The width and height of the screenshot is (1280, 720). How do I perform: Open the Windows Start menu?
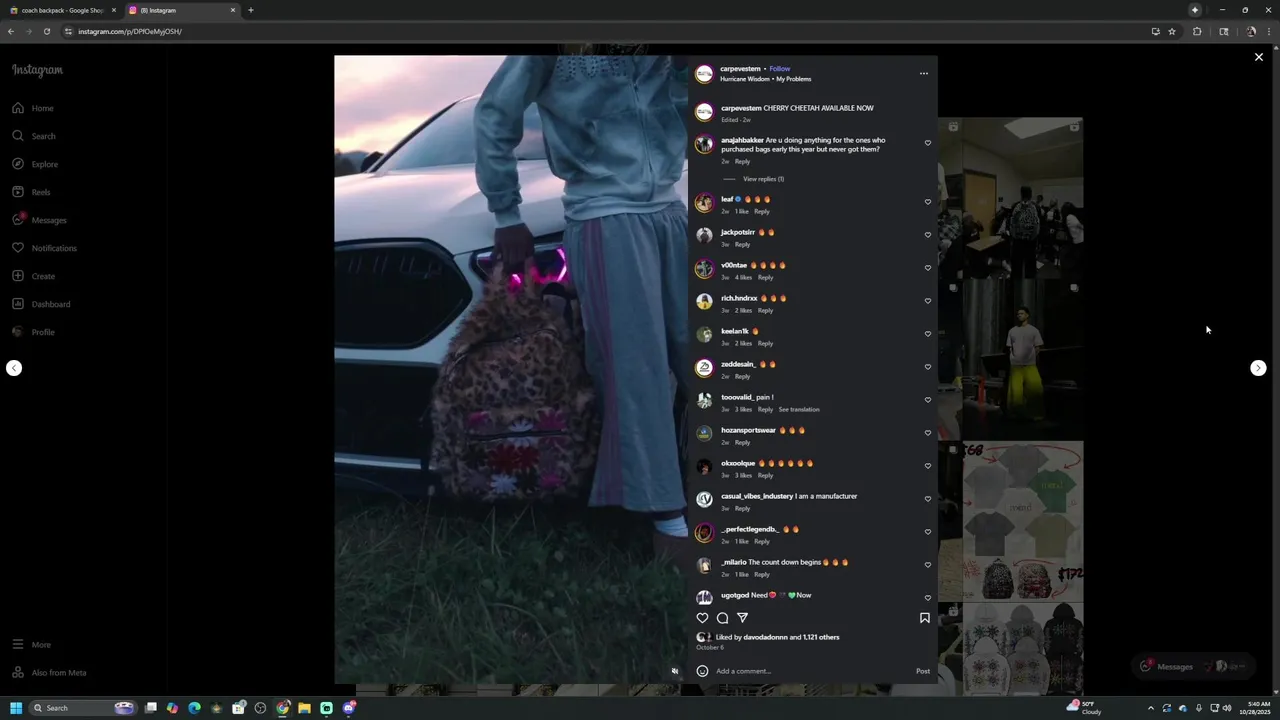click(x=16, y=708)
